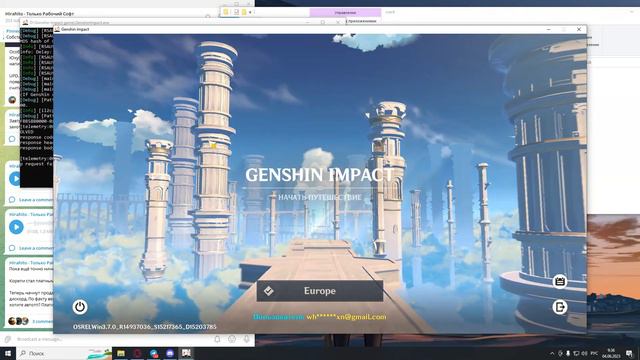
Task: Play the upper Telegram voice message
Action: pyautogui.click(x=16, y=179)
